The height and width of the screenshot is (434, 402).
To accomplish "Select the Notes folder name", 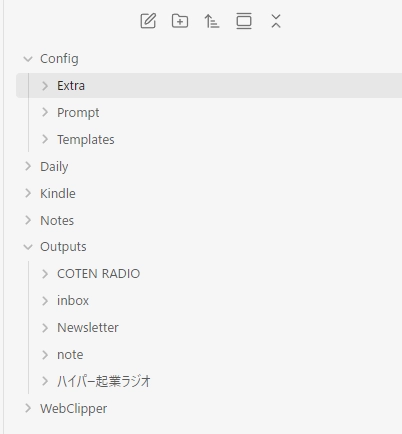I will coord(57,220).
